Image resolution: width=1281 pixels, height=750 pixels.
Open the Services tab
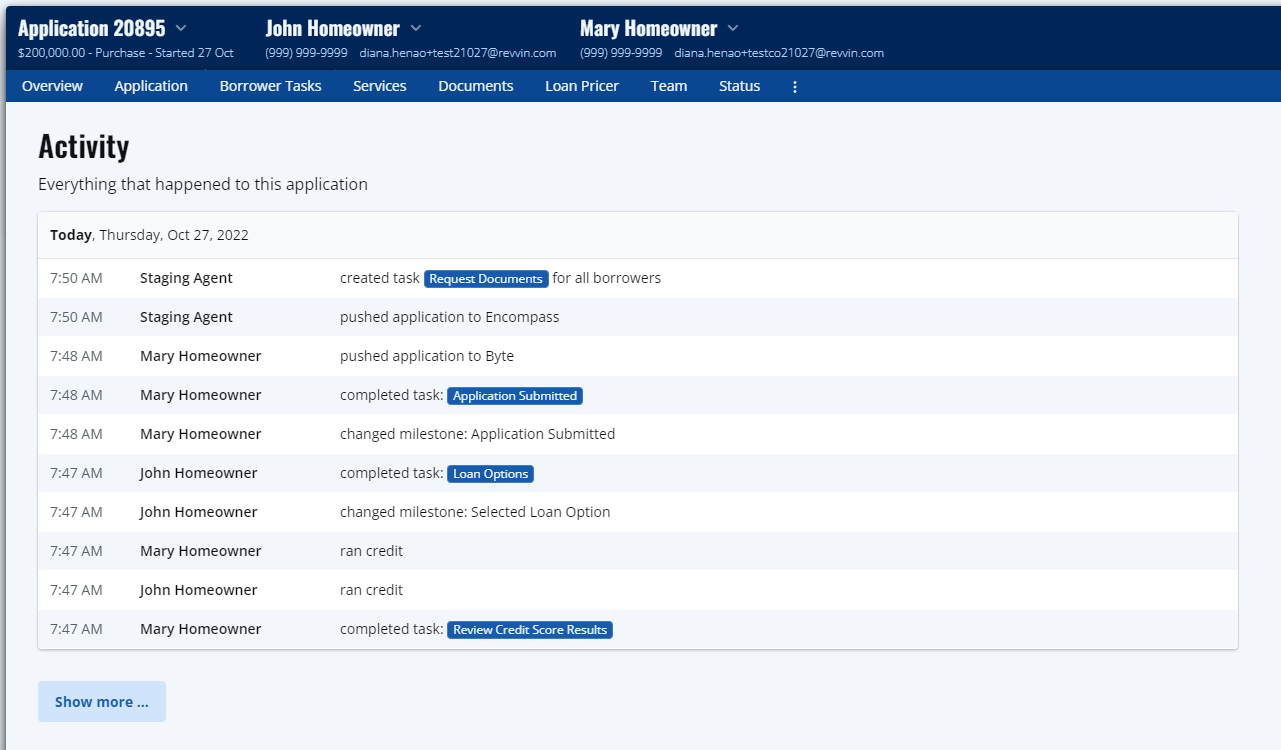point(379,86)
